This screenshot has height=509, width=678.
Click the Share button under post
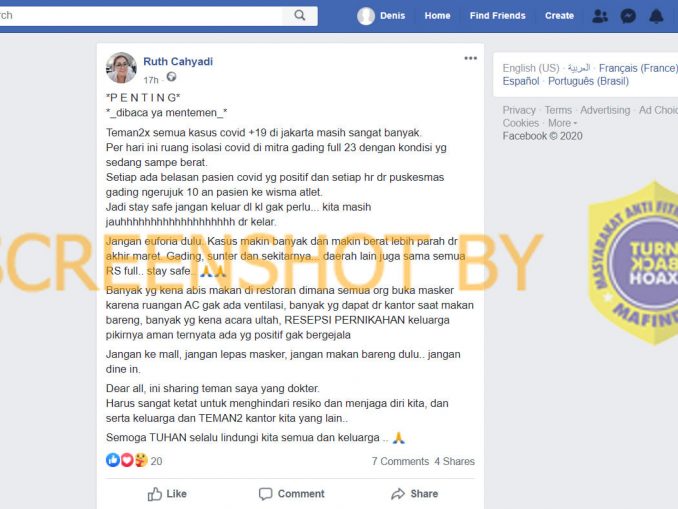click(414, 494)
